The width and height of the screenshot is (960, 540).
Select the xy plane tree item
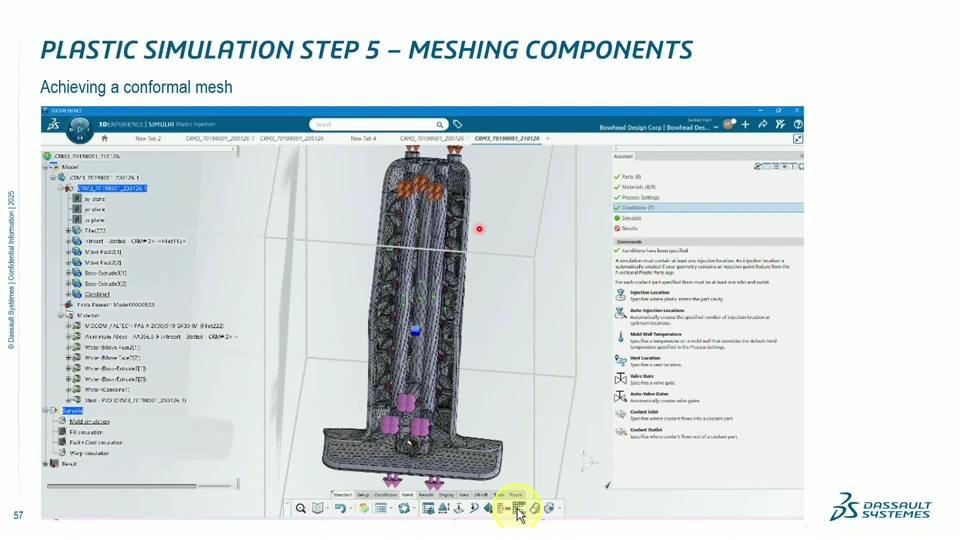coord(94,199)
